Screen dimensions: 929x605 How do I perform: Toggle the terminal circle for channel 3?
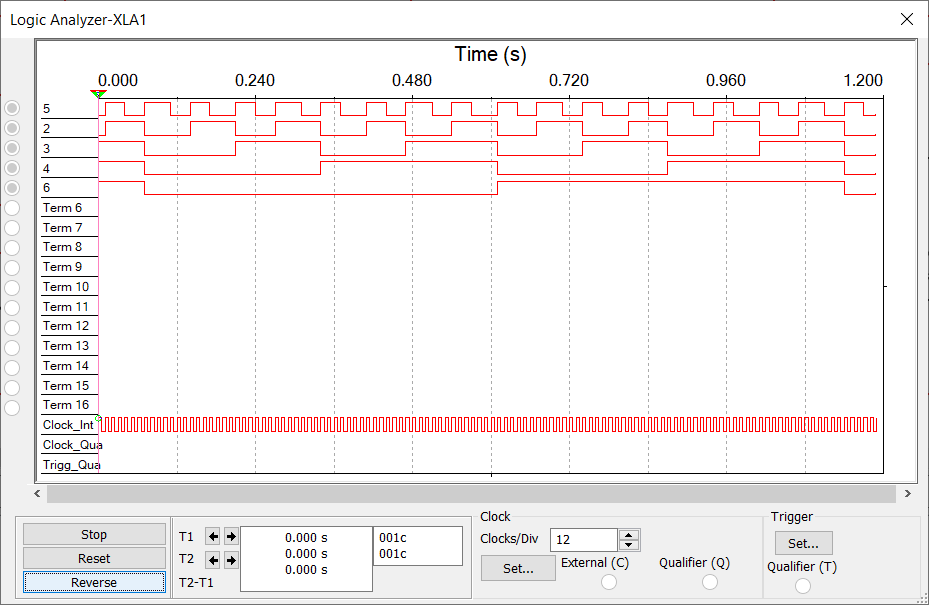pyautogui.click(x=12, y=148)
